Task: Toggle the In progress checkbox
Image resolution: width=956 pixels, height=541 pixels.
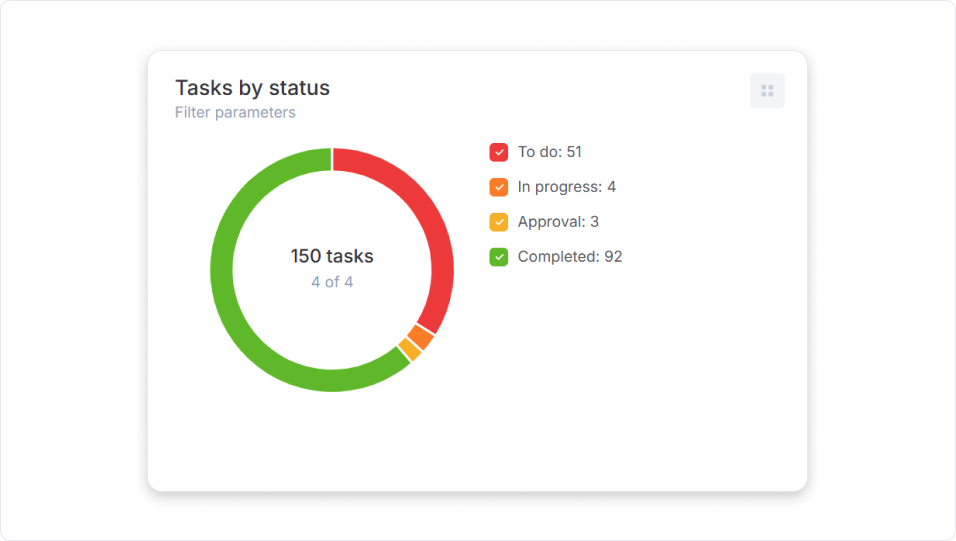Action: (499, 187)
